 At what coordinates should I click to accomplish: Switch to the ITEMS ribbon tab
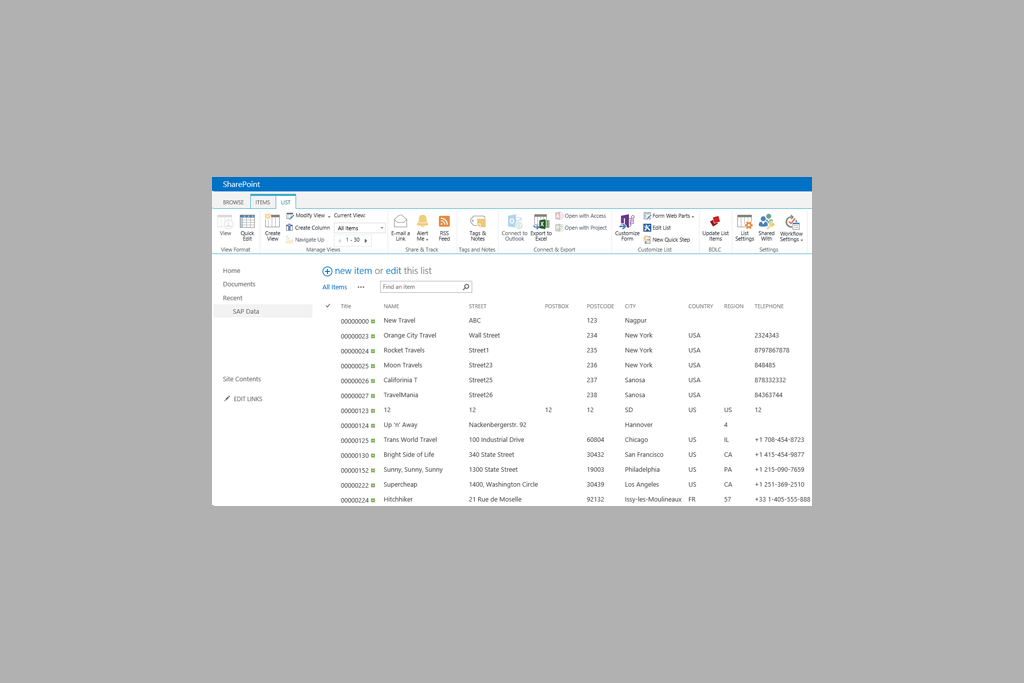click(x=262, y=202)
